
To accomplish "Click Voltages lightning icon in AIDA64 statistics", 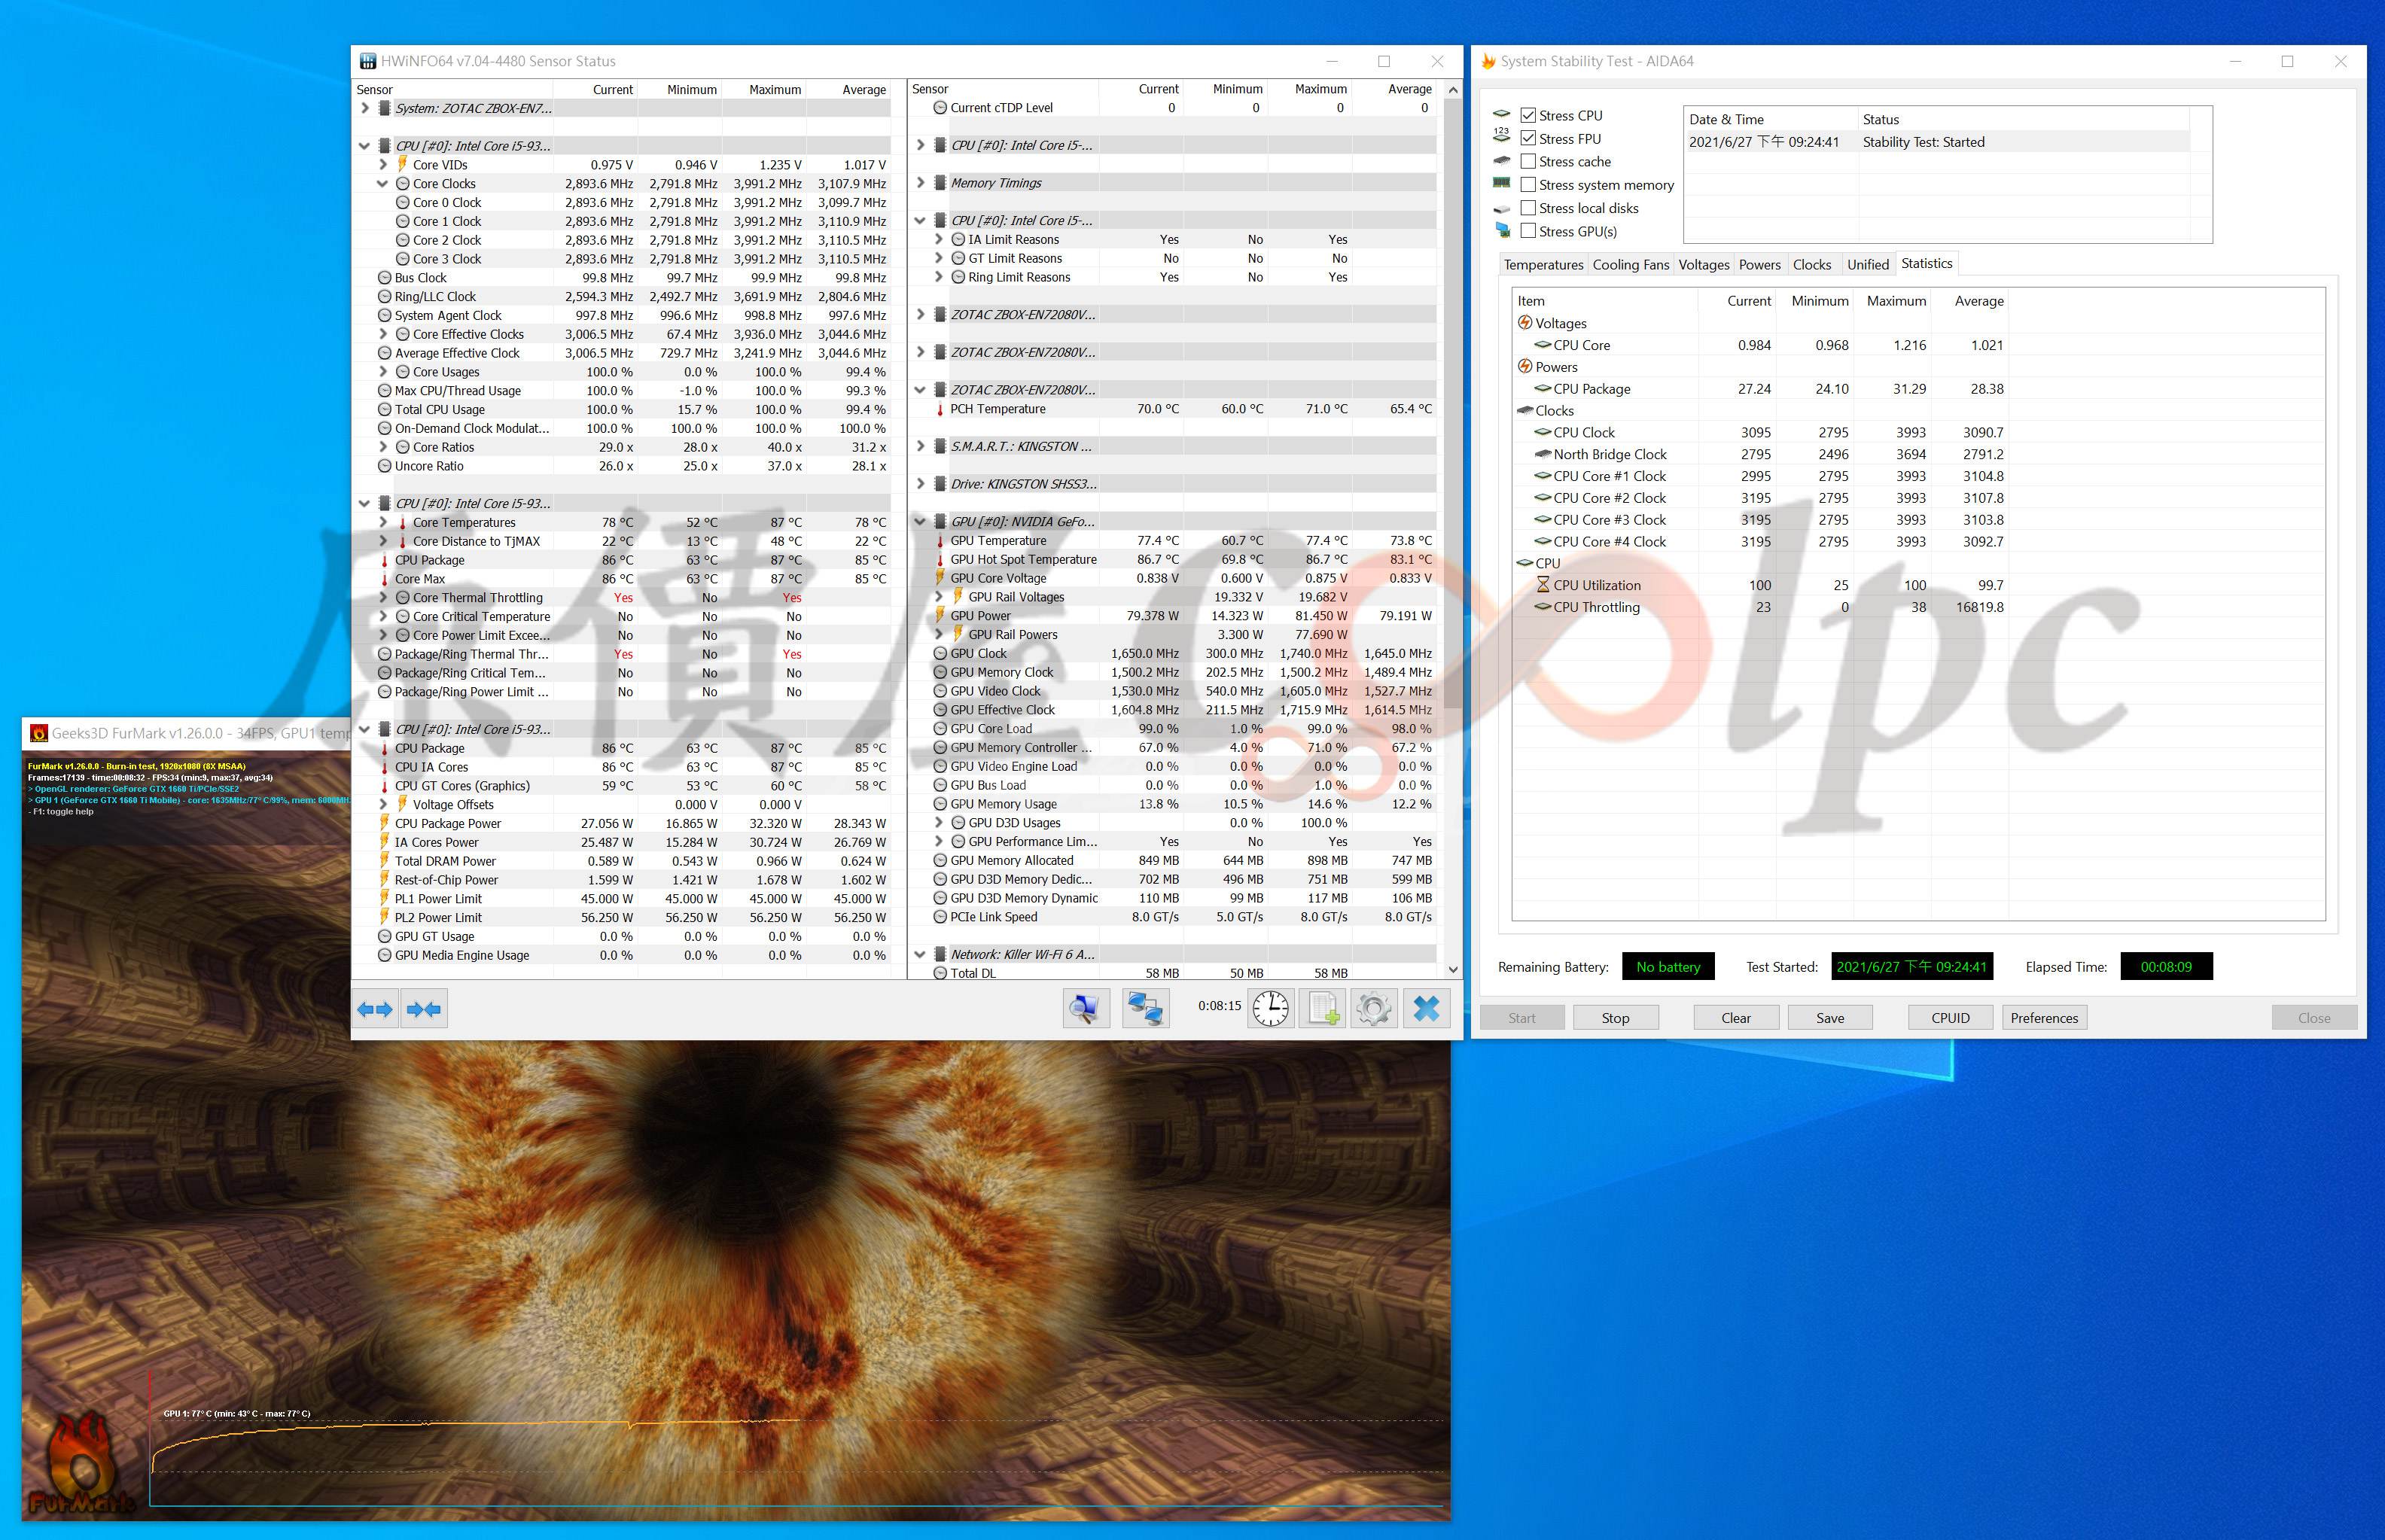I will tap(1525, 323).
